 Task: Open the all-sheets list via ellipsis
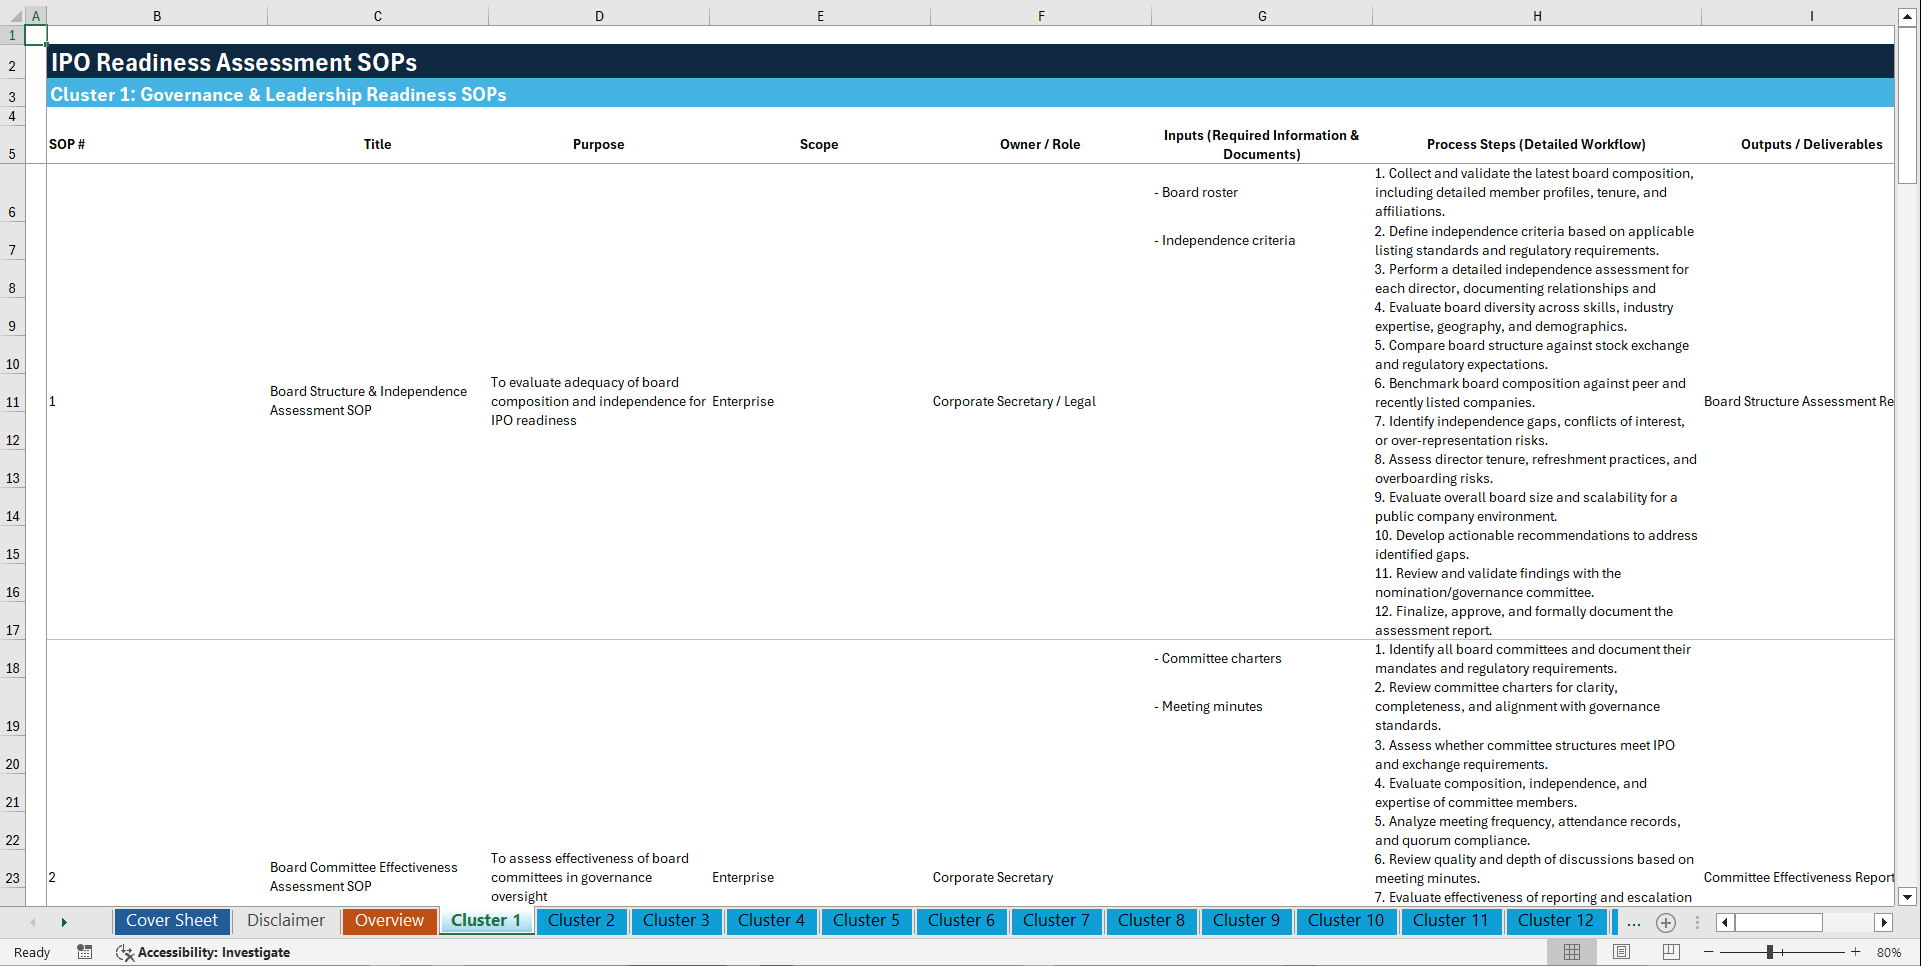(1634, 922)
